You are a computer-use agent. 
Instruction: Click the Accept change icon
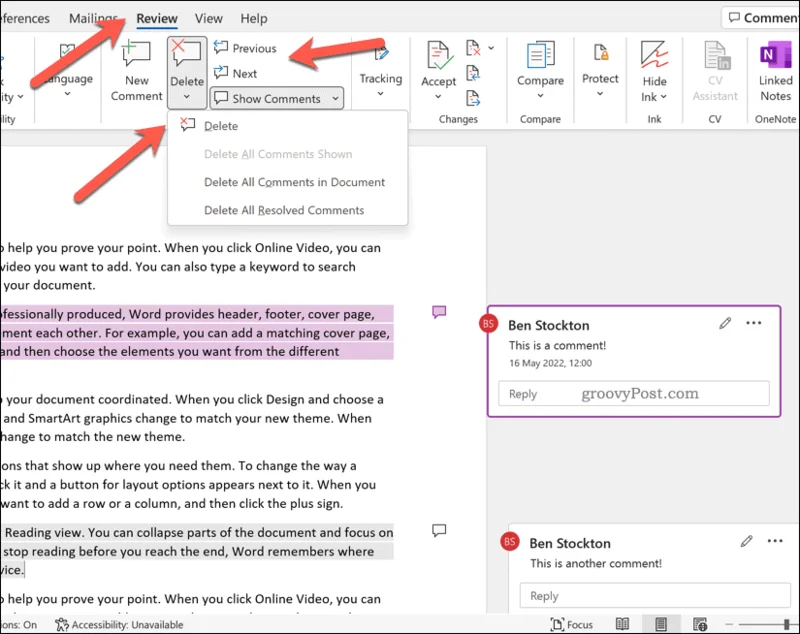coord(438,56)
